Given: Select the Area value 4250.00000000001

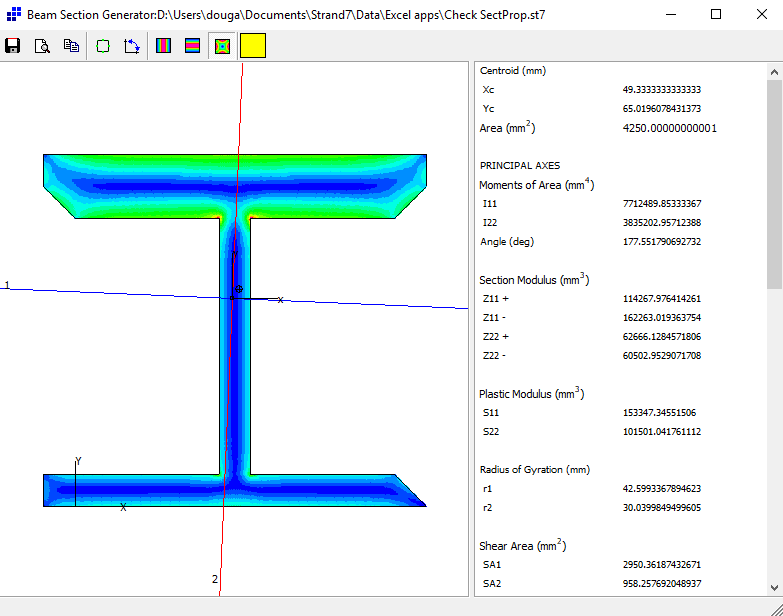Looking at the screenshot, I should (669, 128).
